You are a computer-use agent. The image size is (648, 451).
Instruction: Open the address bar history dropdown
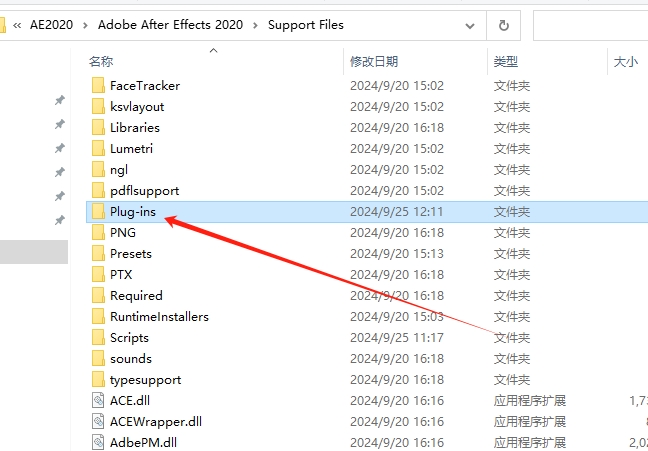pyautogui.click(x=470, y=26)
